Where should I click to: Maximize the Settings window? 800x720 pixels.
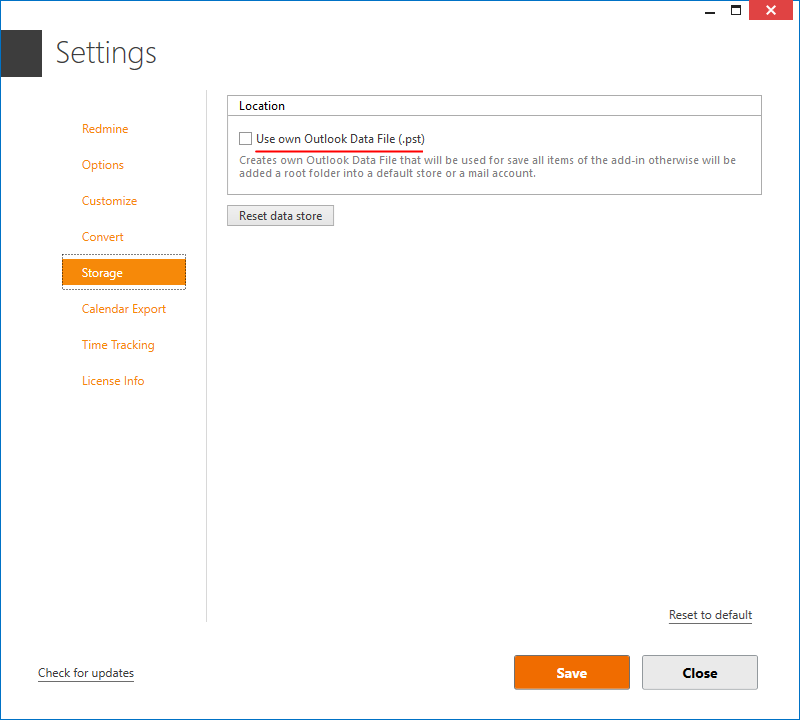click(x=736, y=10)
